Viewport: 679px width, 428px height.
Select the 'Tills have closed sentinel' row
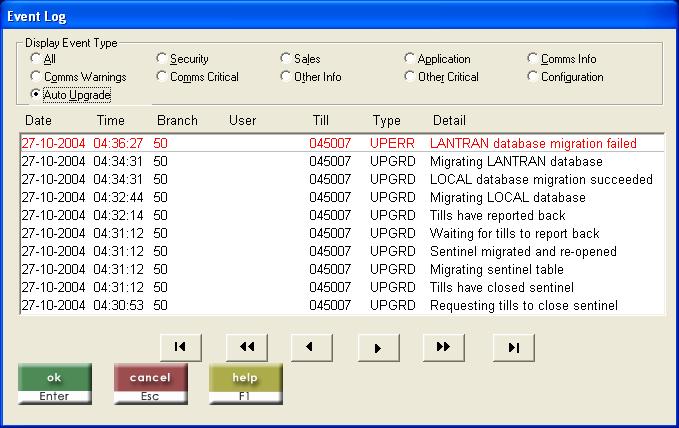342,287
